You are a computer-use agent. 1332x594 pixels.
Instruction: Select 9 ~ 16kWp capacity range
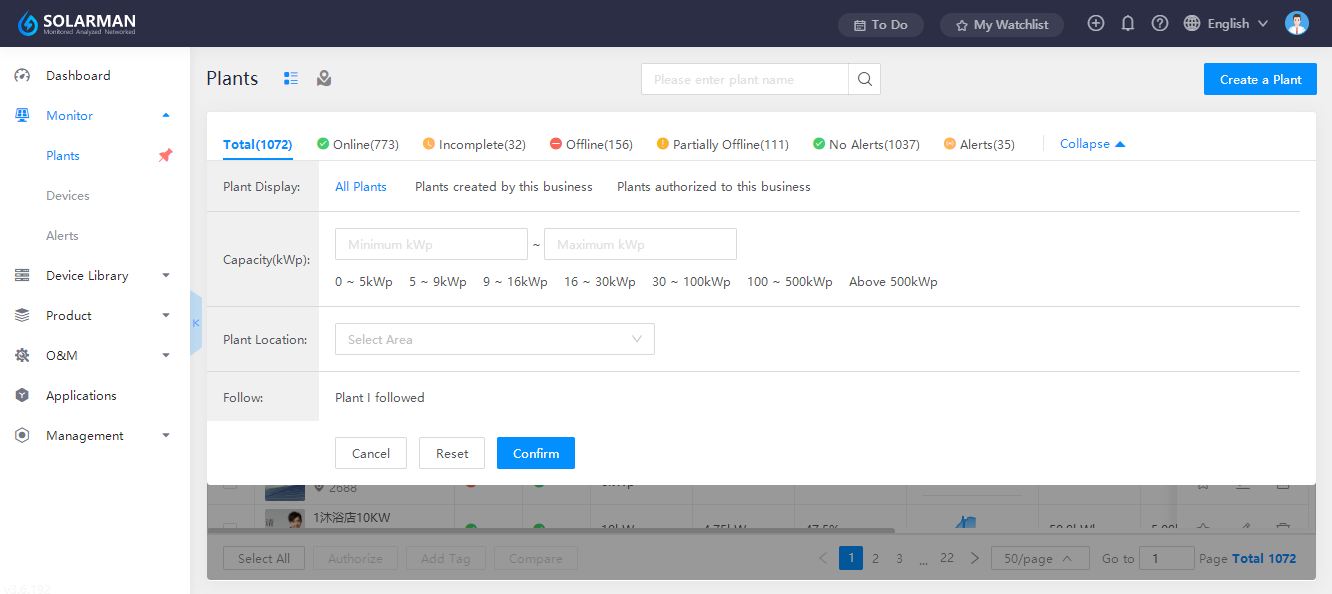(515, 282)
